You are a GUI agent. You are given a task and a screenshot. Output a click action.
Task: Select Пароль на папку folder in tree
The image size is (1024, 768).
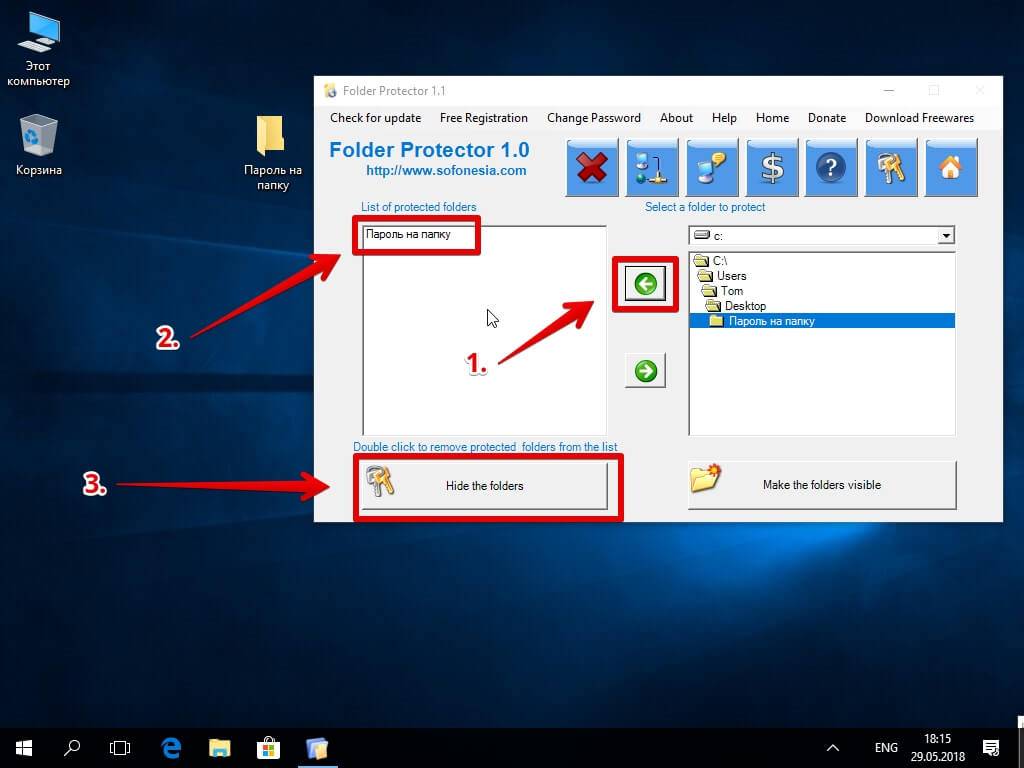pyautogui.click(x=822, y=321)
